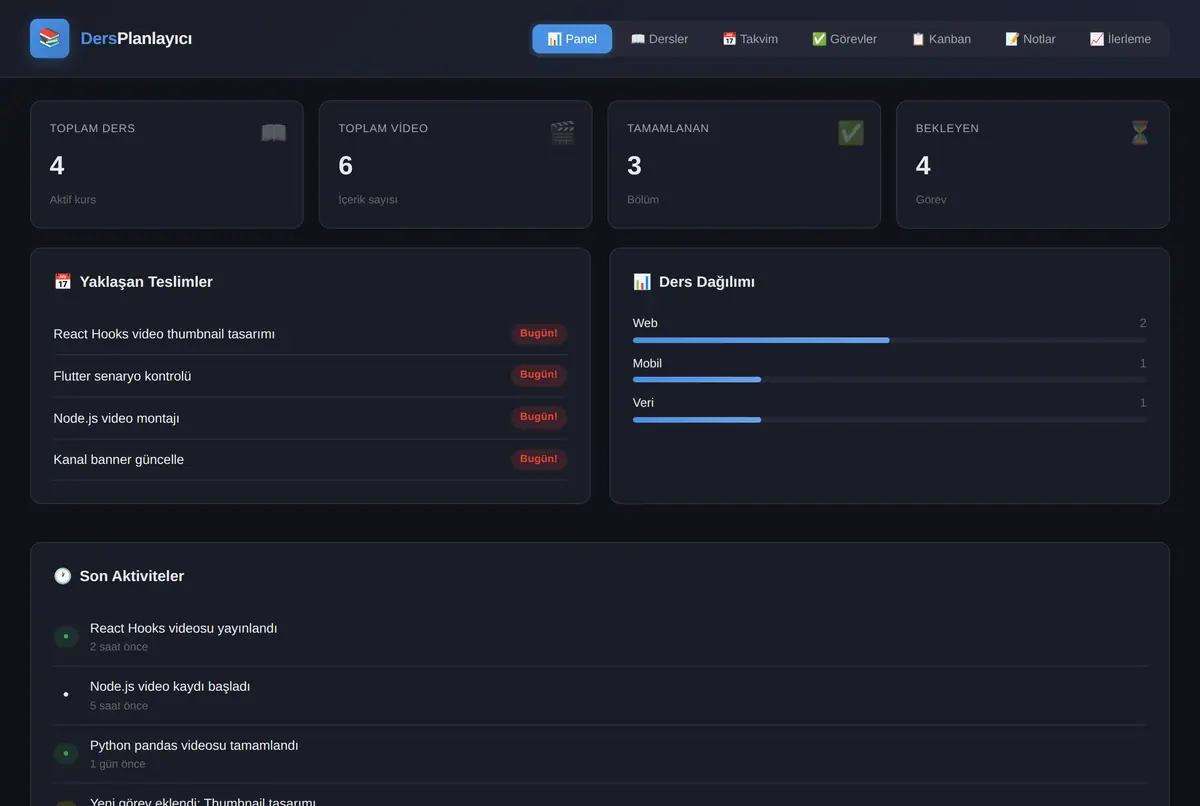
Task: Click the '2 saat önce' timestamp
Action: point(119,647)
